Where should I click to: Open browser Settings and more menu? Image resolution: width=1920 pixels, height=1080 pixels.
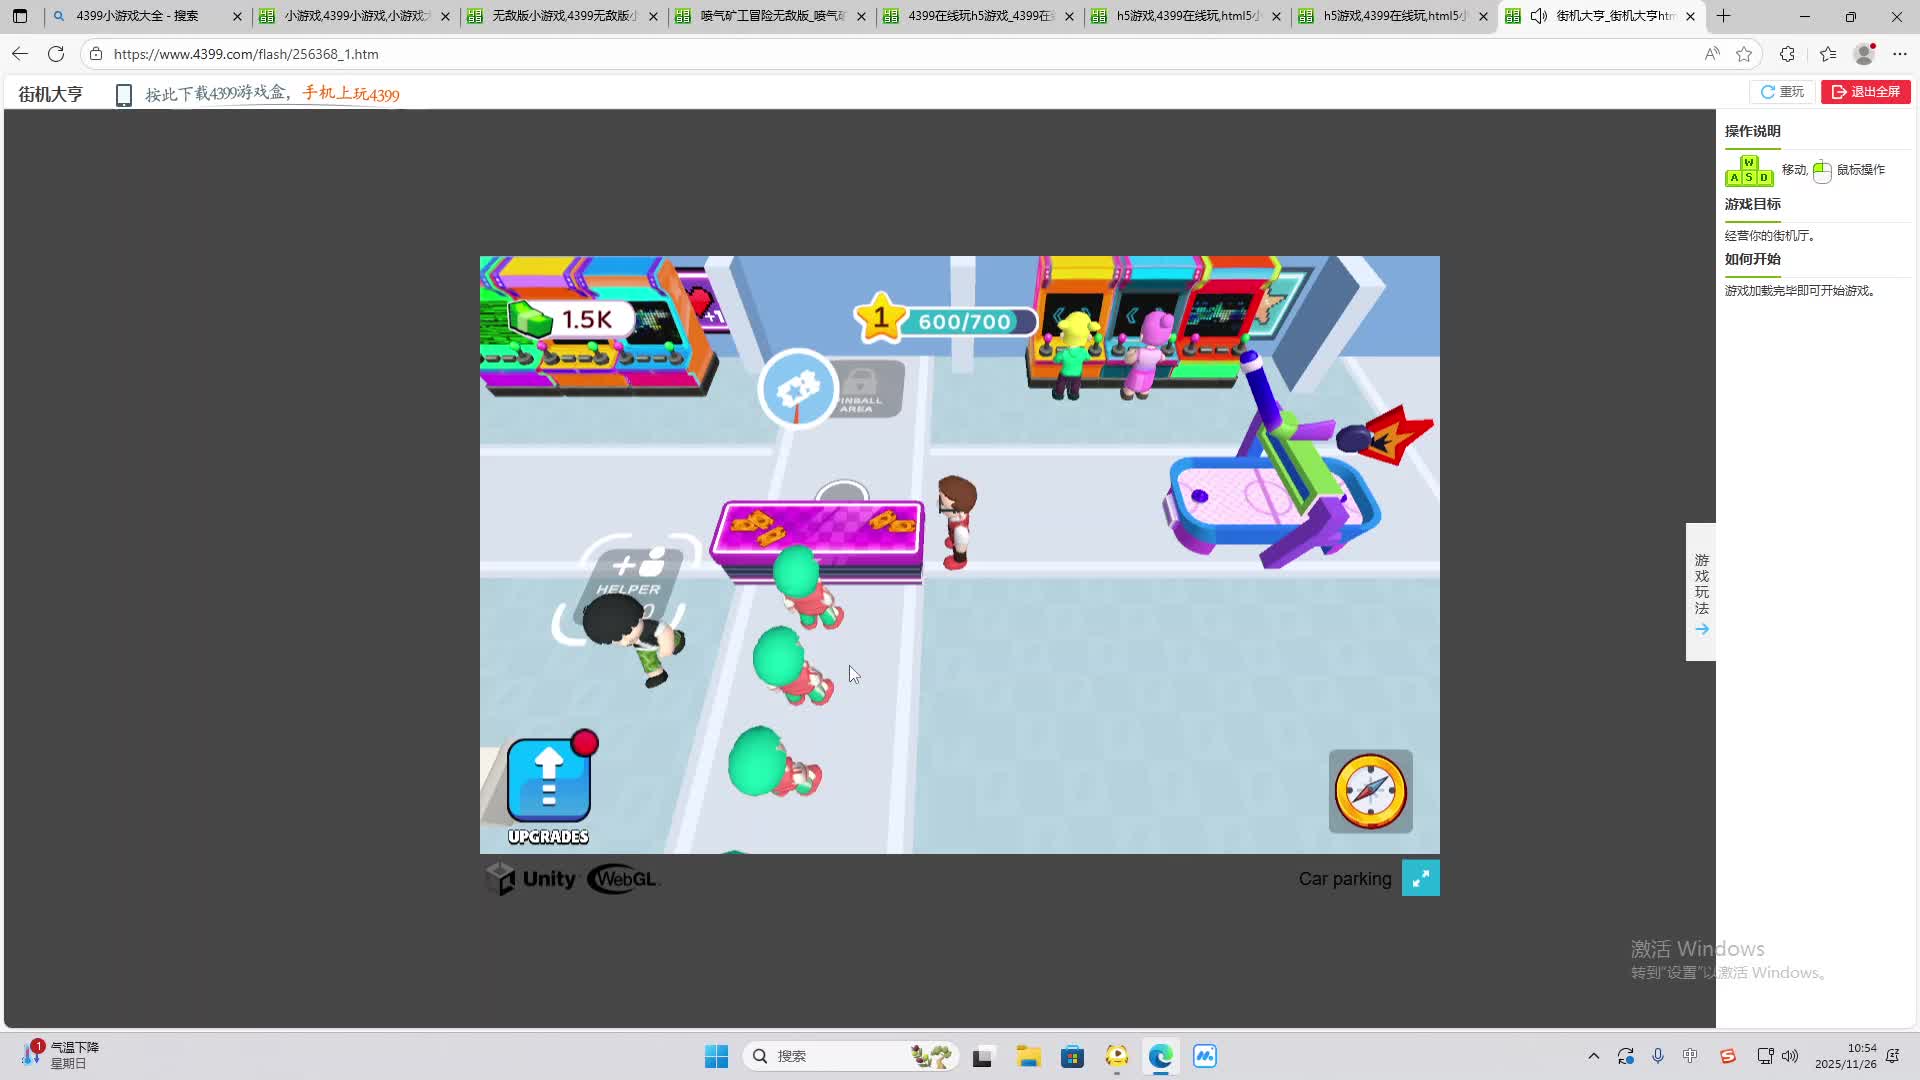1900,54
